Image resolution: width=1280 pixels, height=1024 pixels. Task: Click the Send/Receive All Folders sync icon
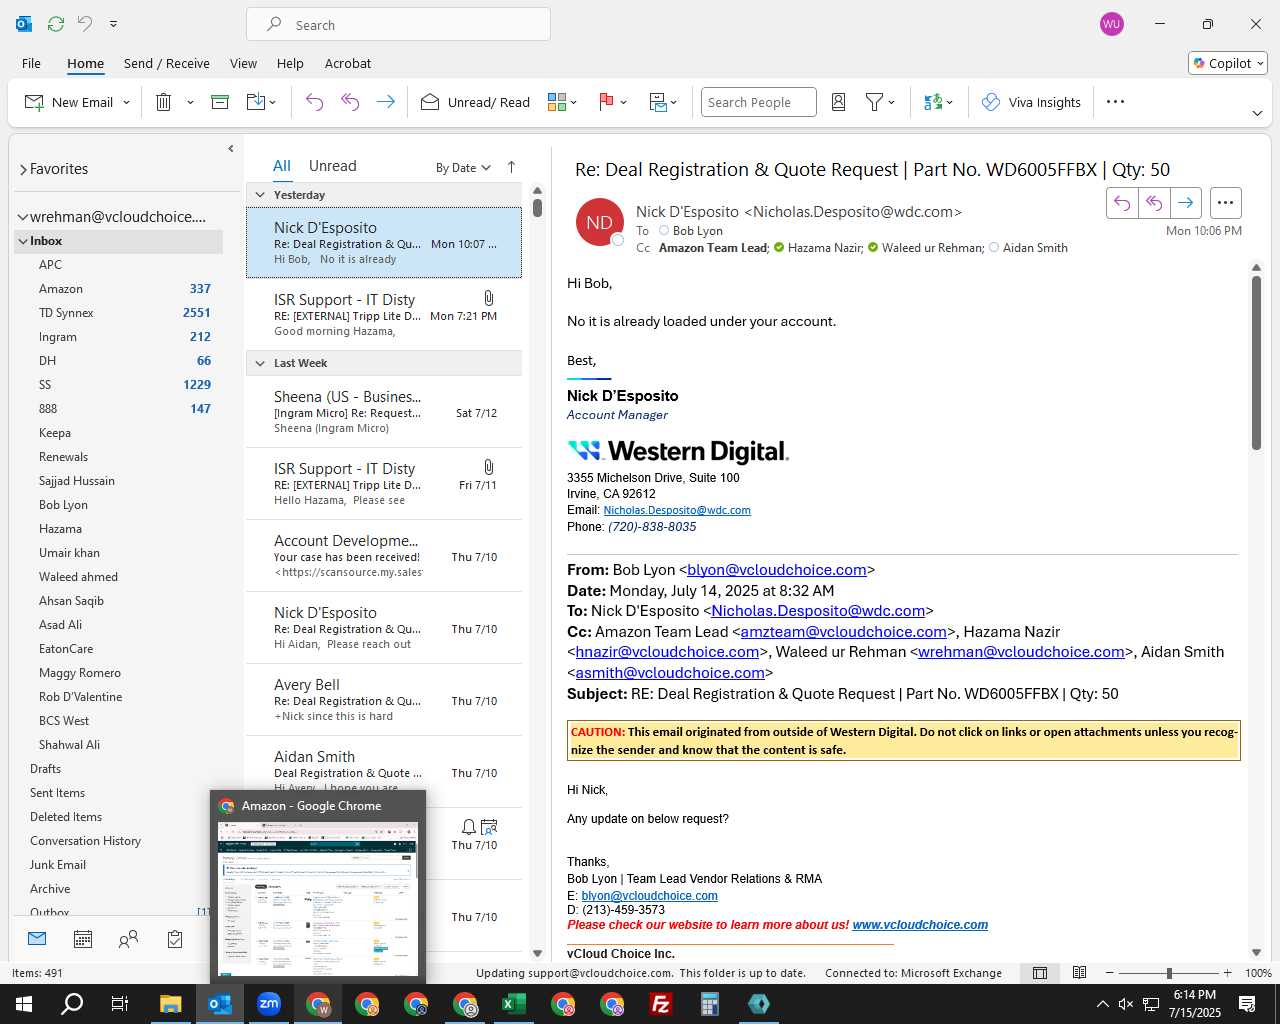(56, 23)
